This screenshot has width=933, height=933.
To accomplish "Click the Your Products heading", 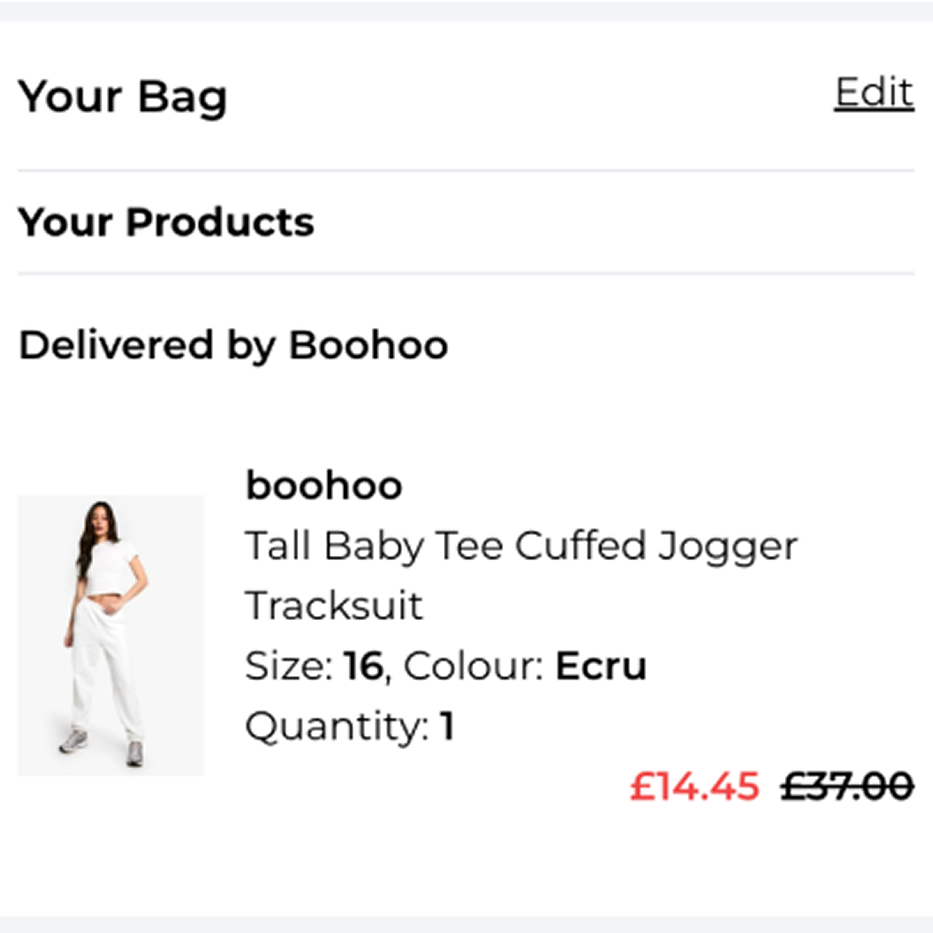I will tap(166, 222).
